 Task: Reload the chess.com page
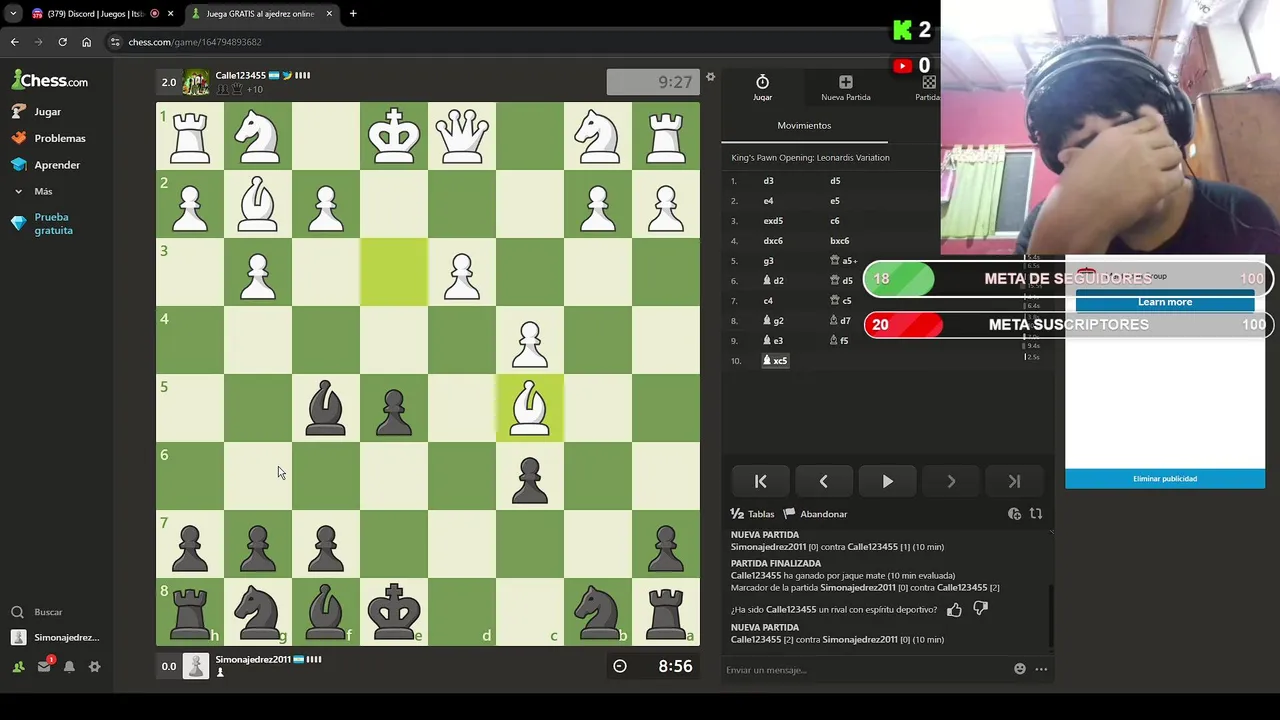(62, 42)
